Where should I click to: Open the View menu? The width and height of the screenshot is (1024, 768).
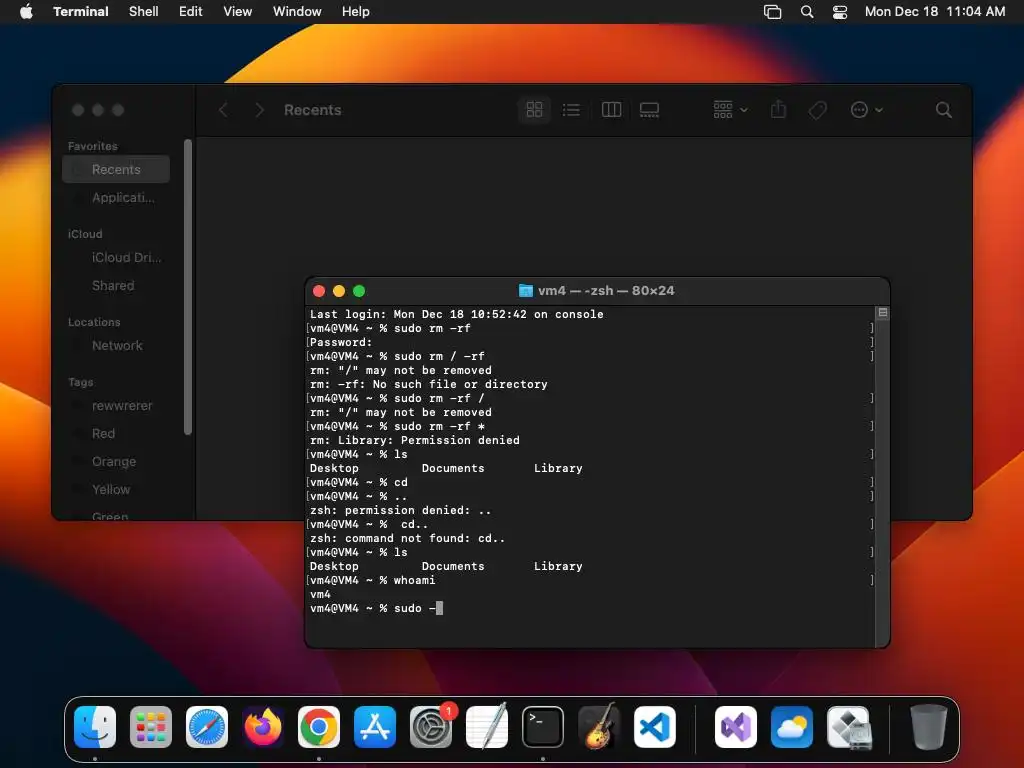click(x=238, y=12)
